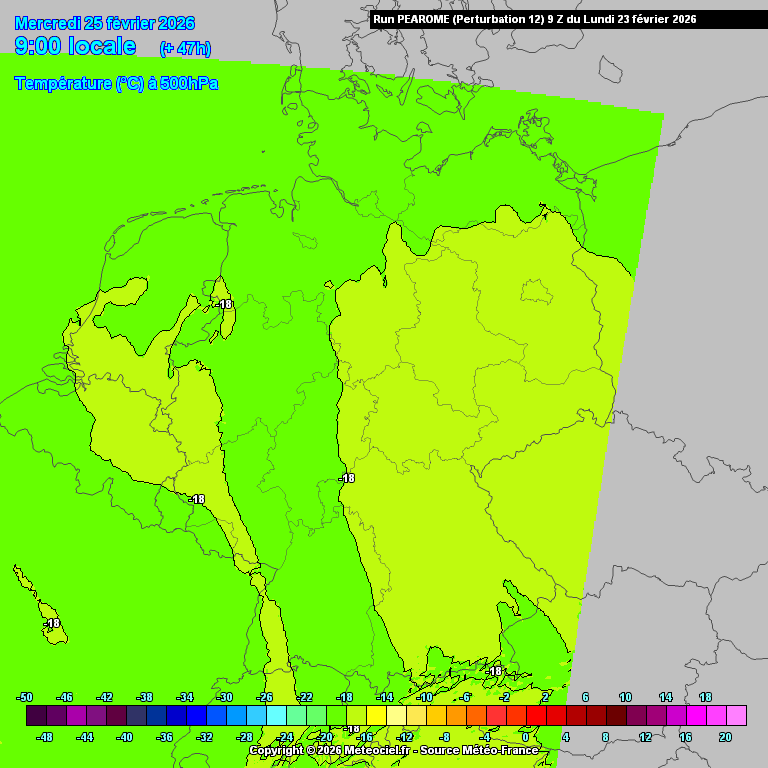This screenshot has height=768, width=768.
Task: Select the blue legend swatch near -34
Action: pos(196,716)
